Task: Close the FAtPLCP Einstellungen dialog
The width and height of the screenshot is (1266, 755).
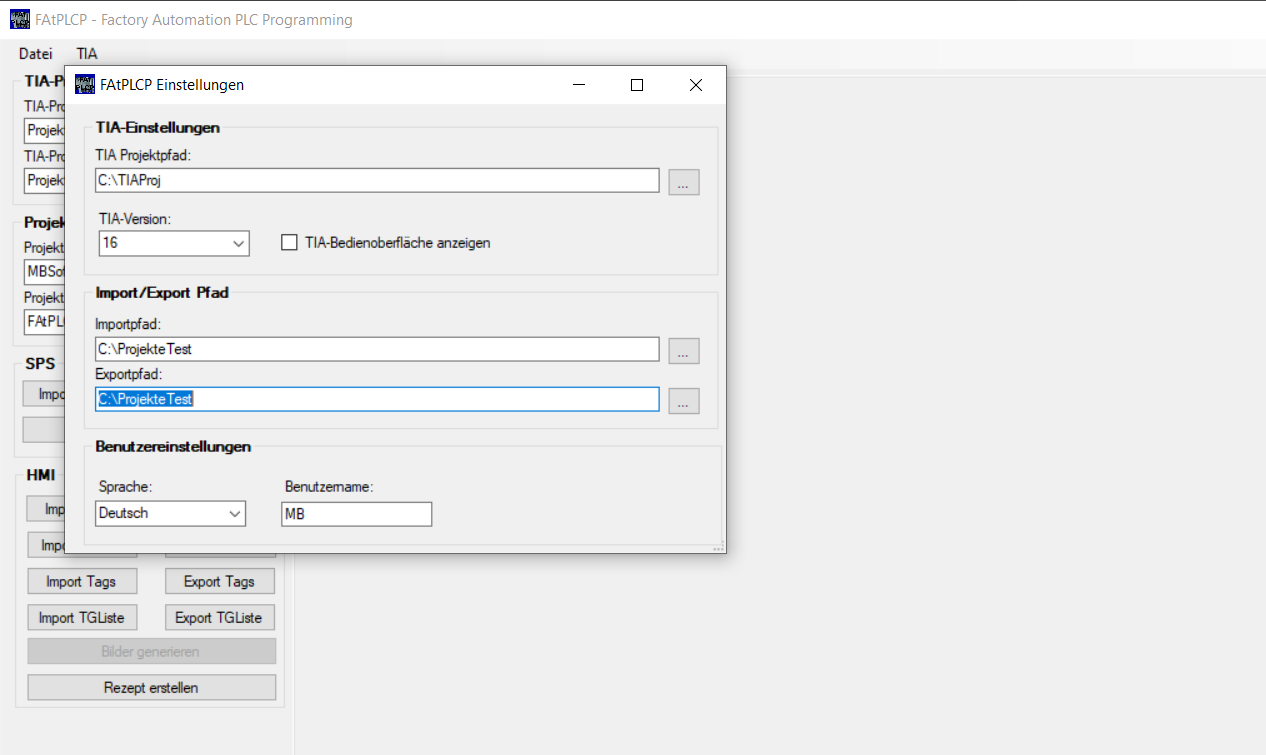Action: coord(696,85)
